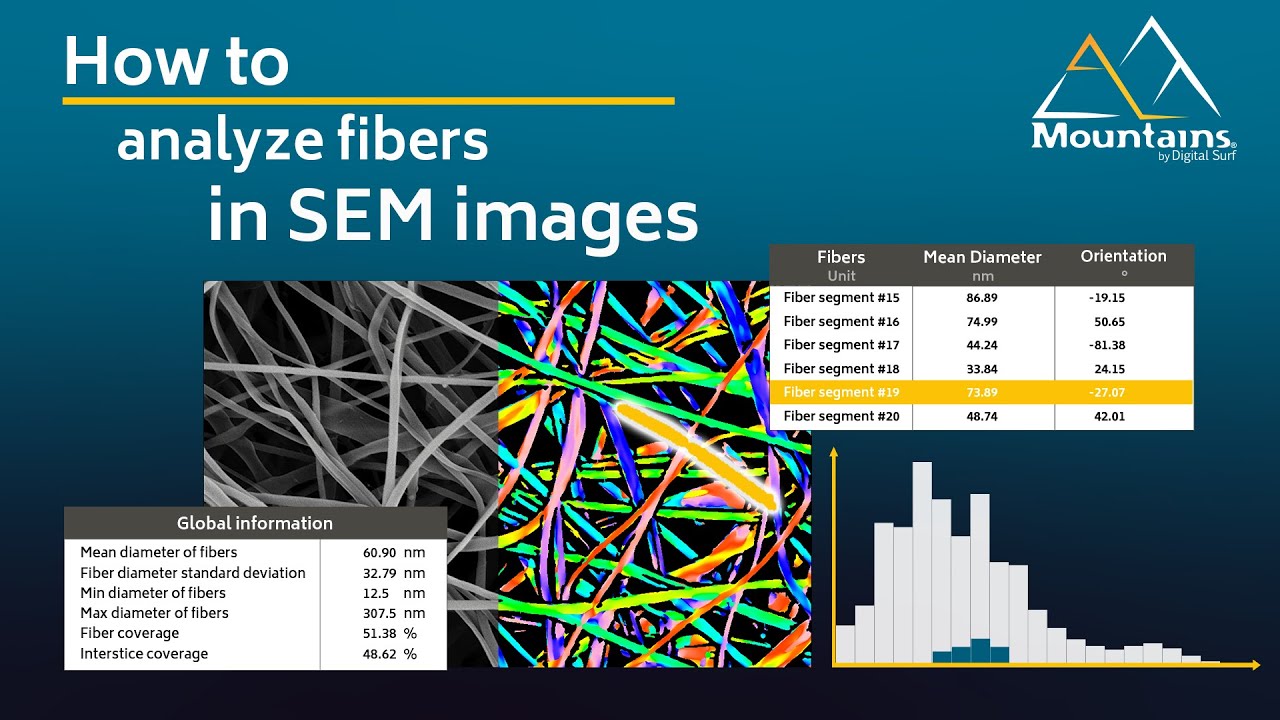Click the 'Min diameter of fibers' label

(154, 593)
